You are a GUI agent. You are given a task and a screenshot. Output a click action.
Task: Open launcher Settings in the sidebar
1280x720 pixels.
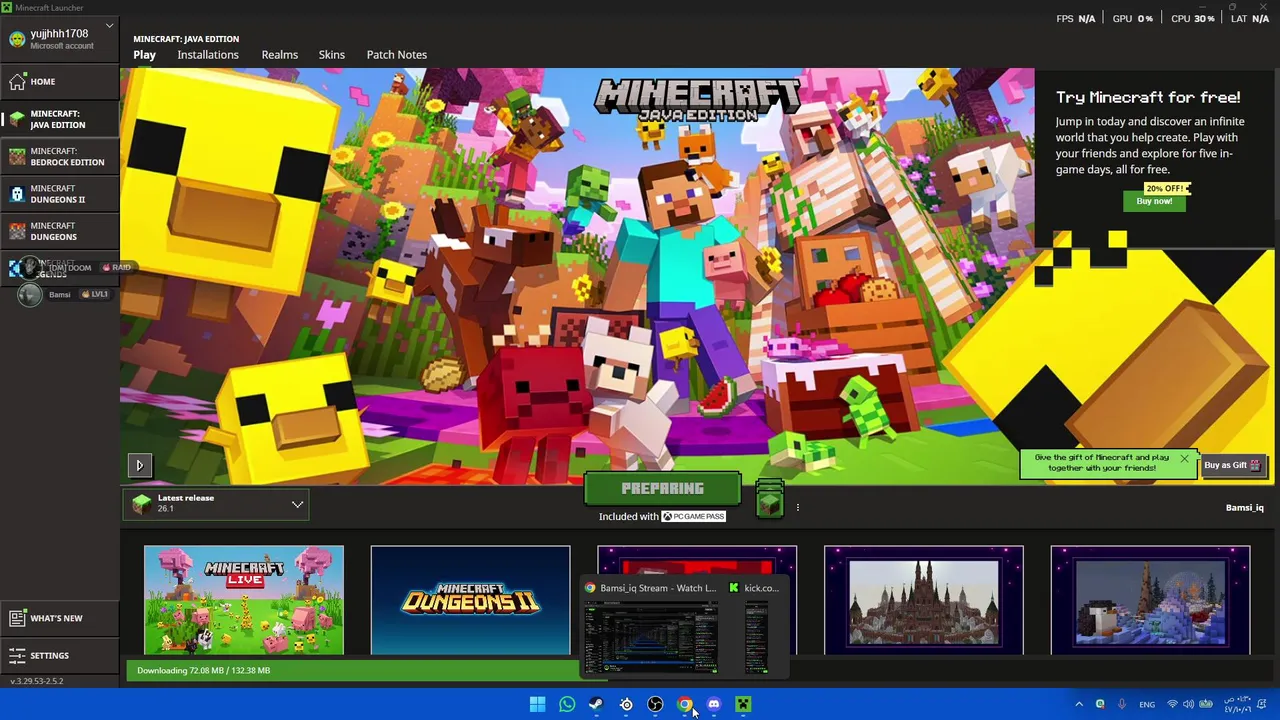pos(60,656)
